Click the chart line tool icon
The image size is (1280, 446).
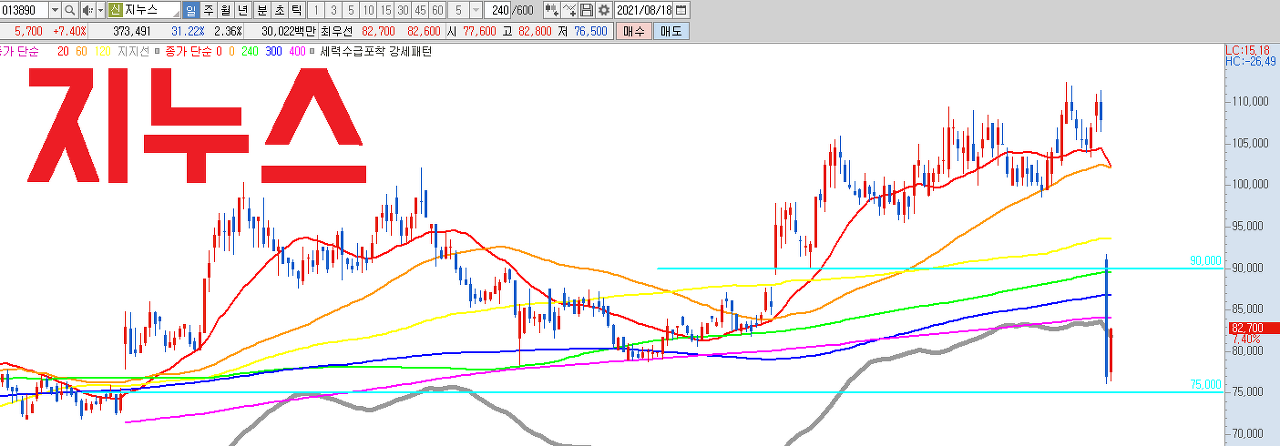point(569,10)
